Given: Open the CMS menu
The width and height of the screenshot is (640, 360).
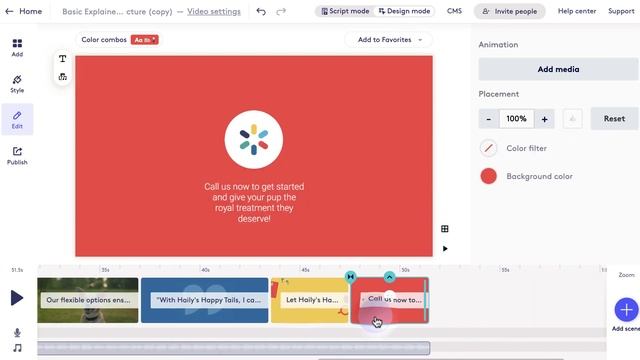Looking at the screenshot, I should [x=454, y=11].
